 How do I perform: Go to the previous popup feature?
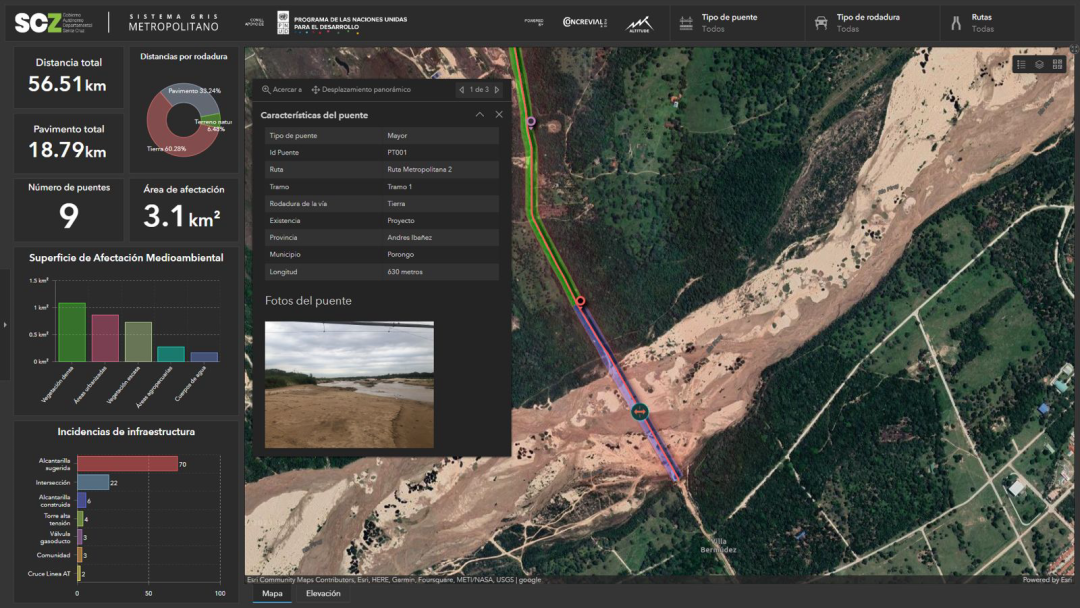tap(461, 90)
